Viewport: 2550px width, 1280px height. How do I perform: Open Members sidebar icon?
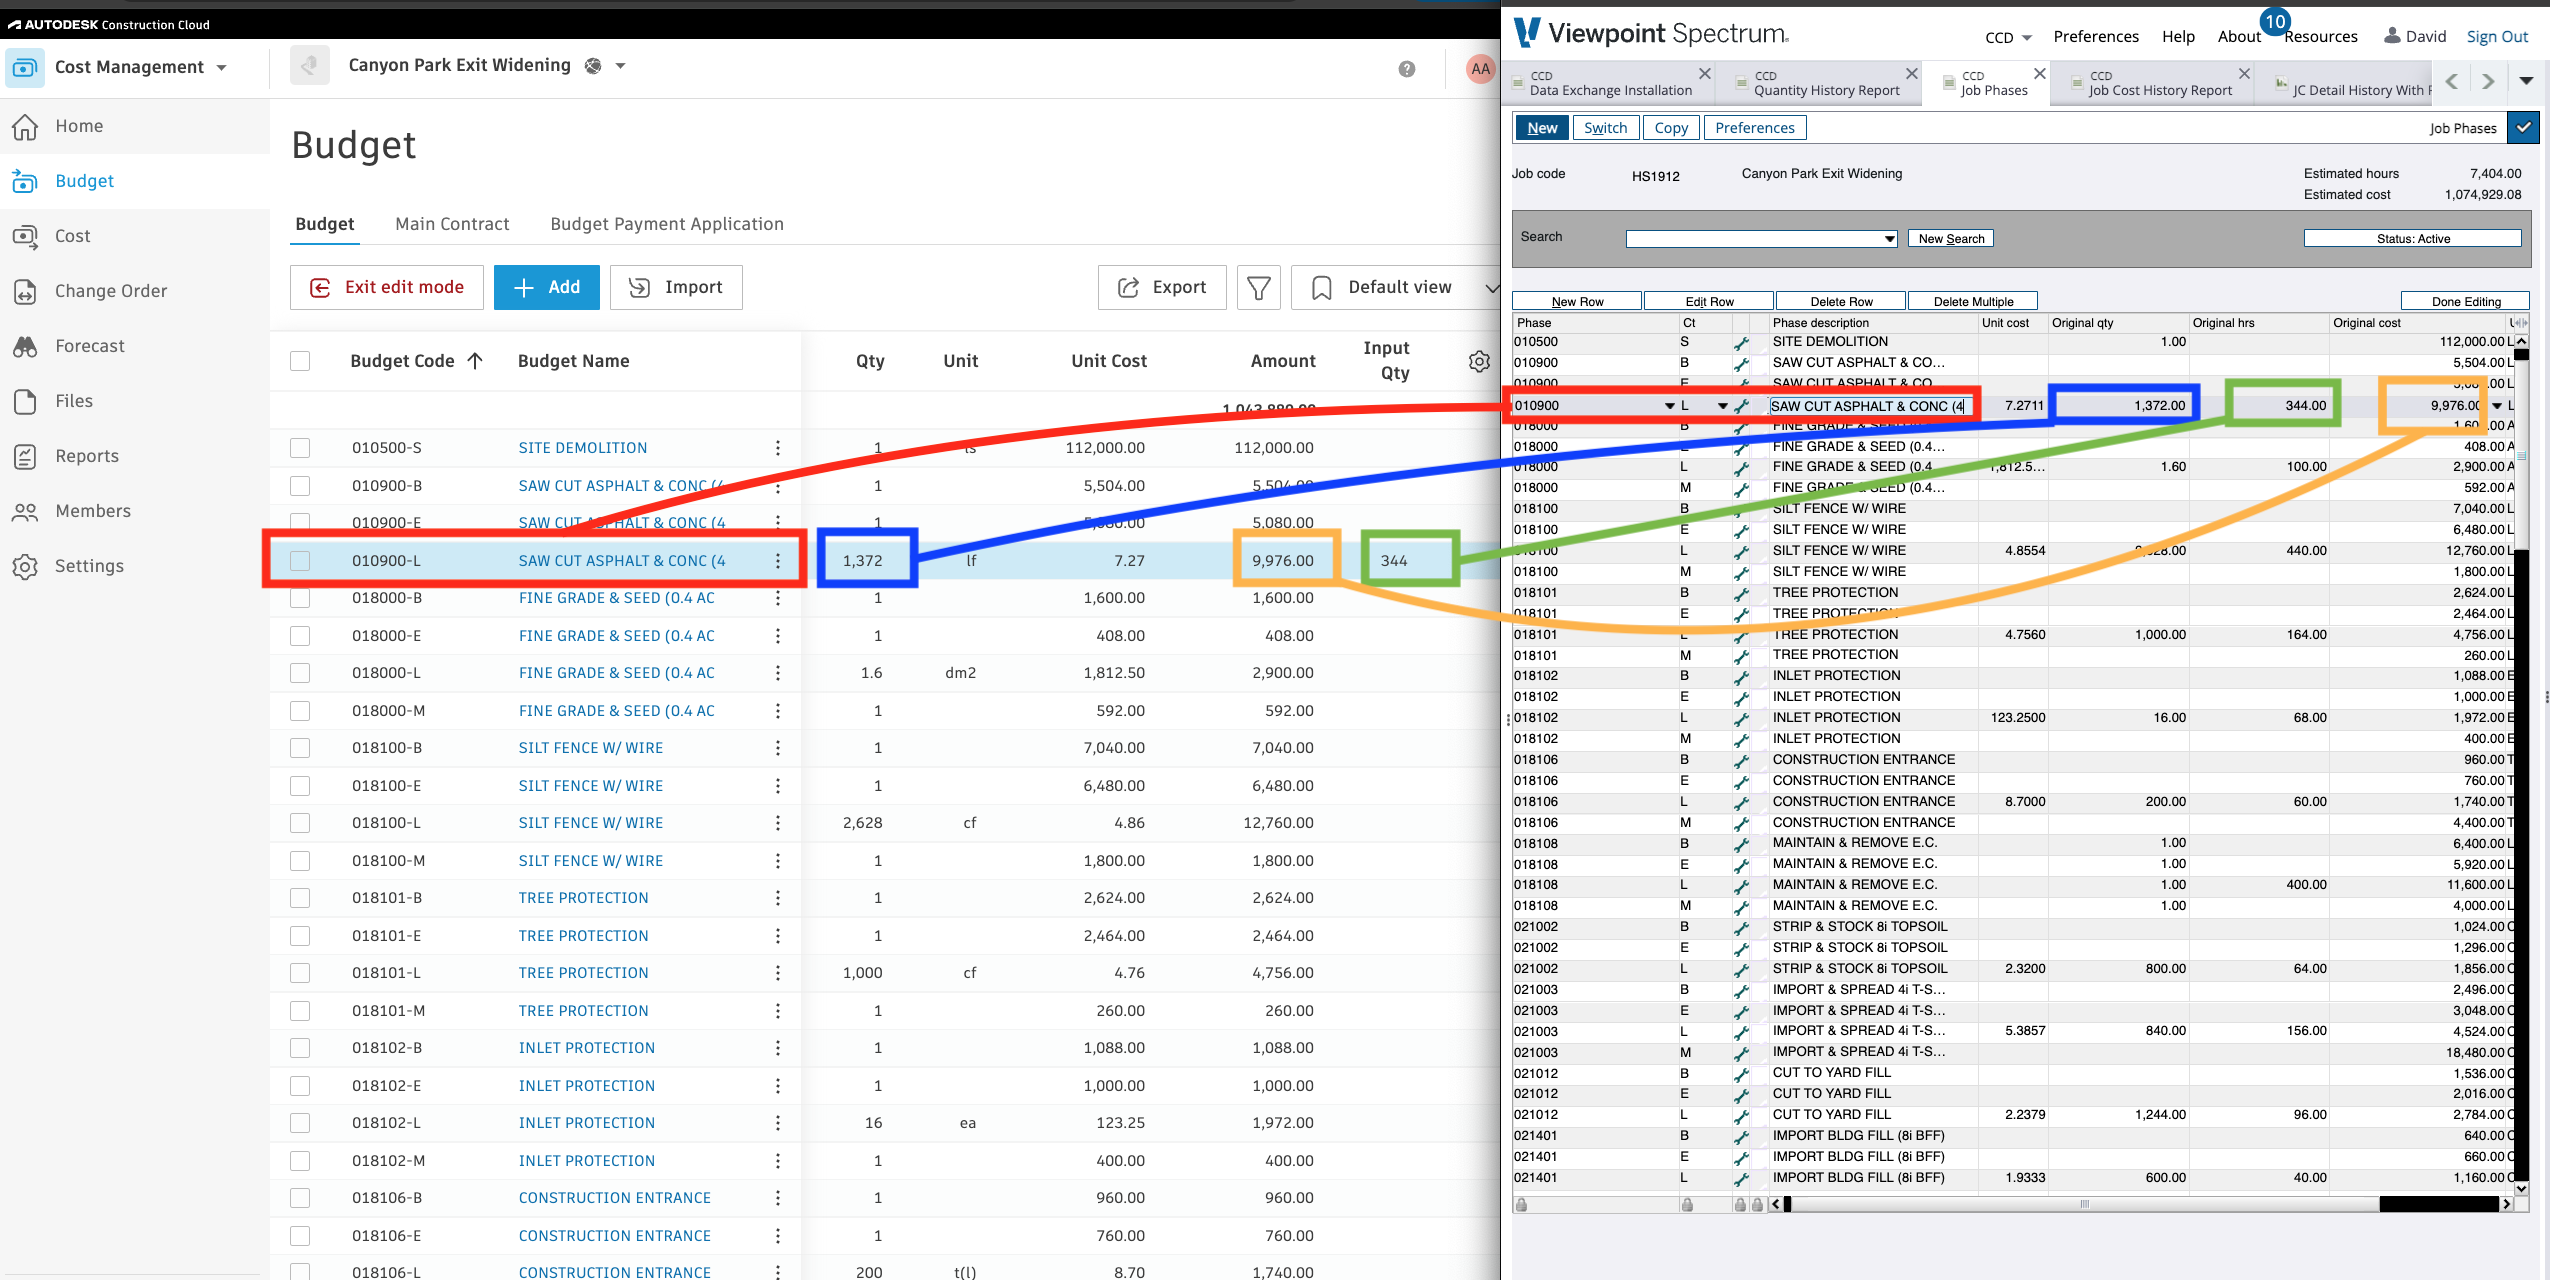[x=25, y=511]
